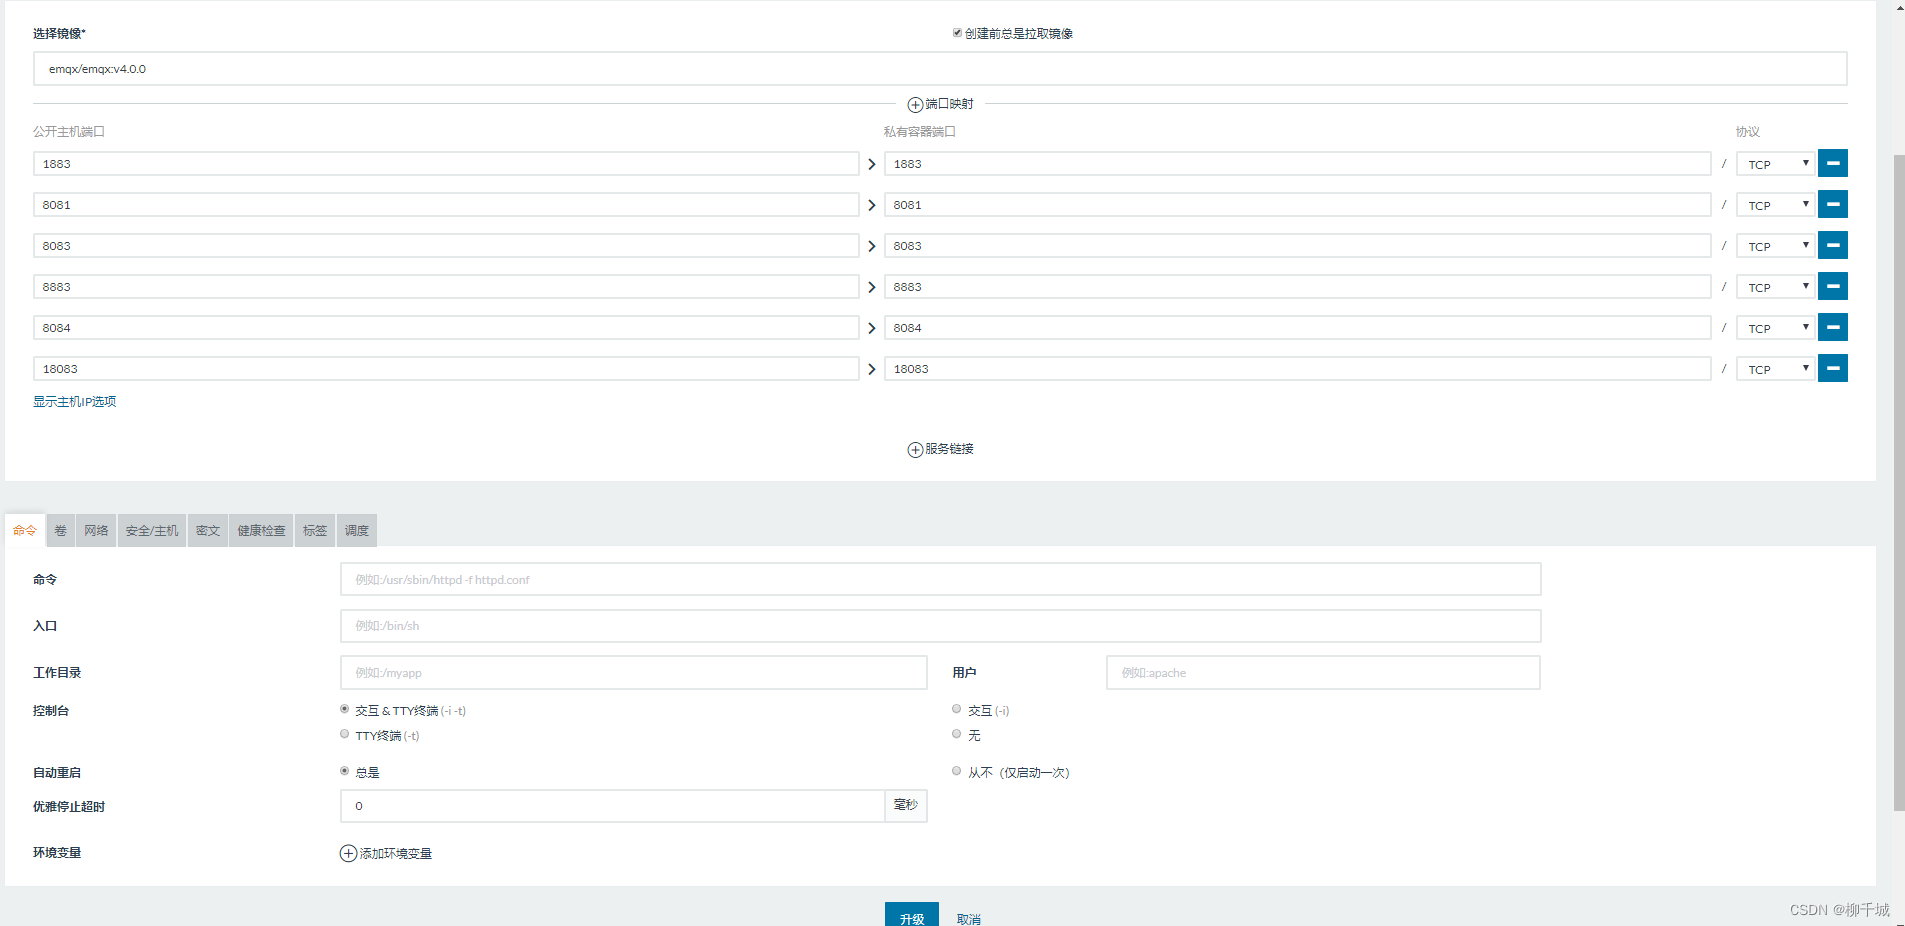The width and height of the screenshot is (1905, 926).
Task: Remove the 8083 port mapping row
Action: pos(1832,245)
